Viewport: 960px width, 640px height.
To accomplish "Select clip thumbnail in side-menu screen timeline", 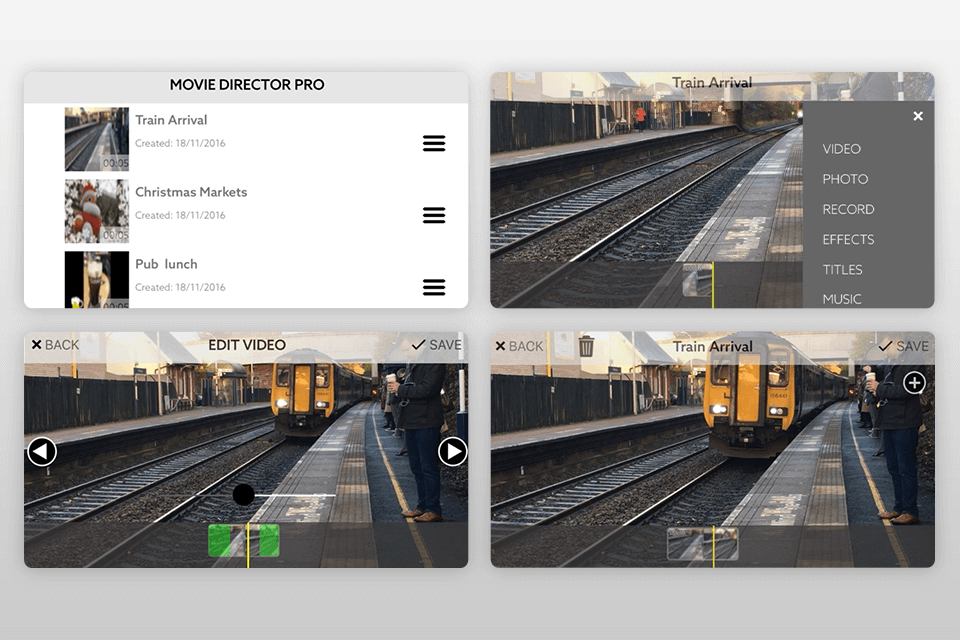I will point(697,280).
